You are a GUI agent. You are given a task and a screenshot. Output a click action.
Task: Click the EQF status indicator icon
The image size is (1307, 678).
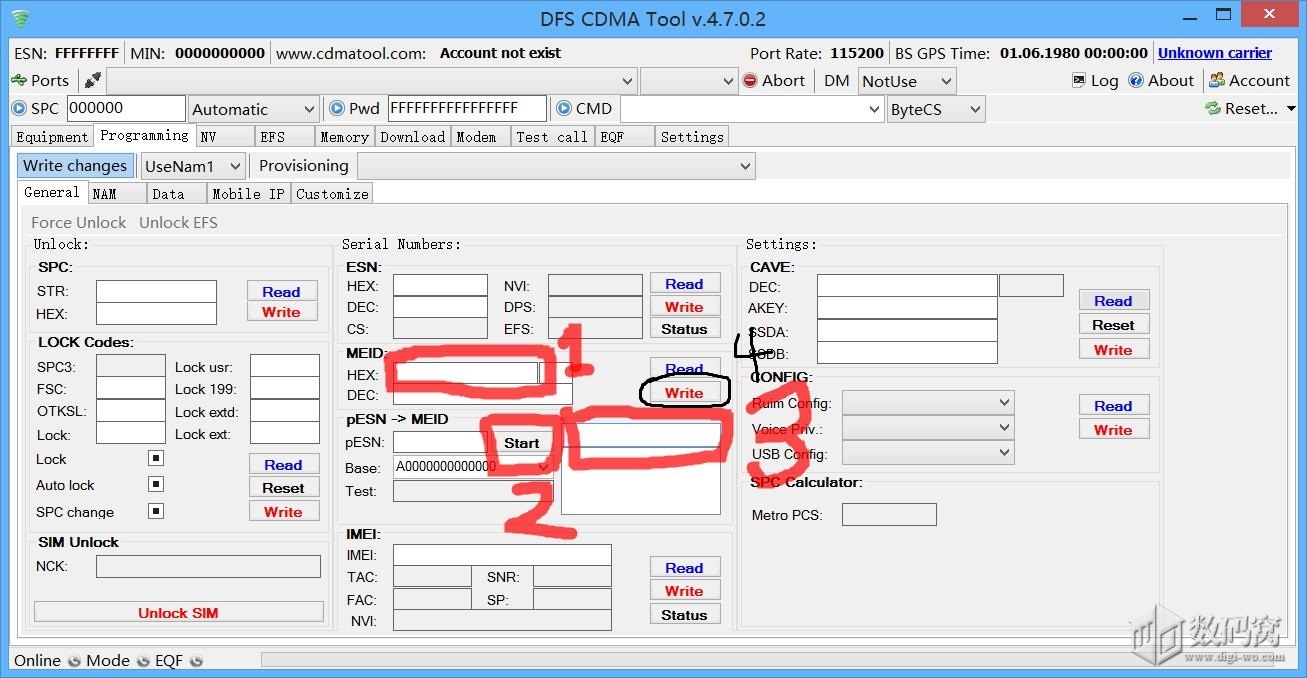click(196, 661)
